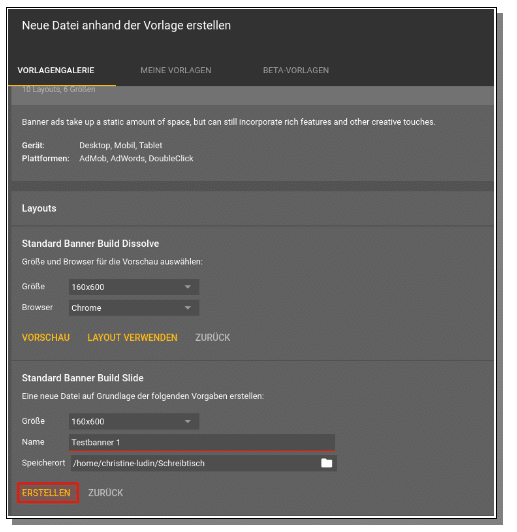Expand the Größe dropdown under Build Dissolve

click(x=134, y=287)
